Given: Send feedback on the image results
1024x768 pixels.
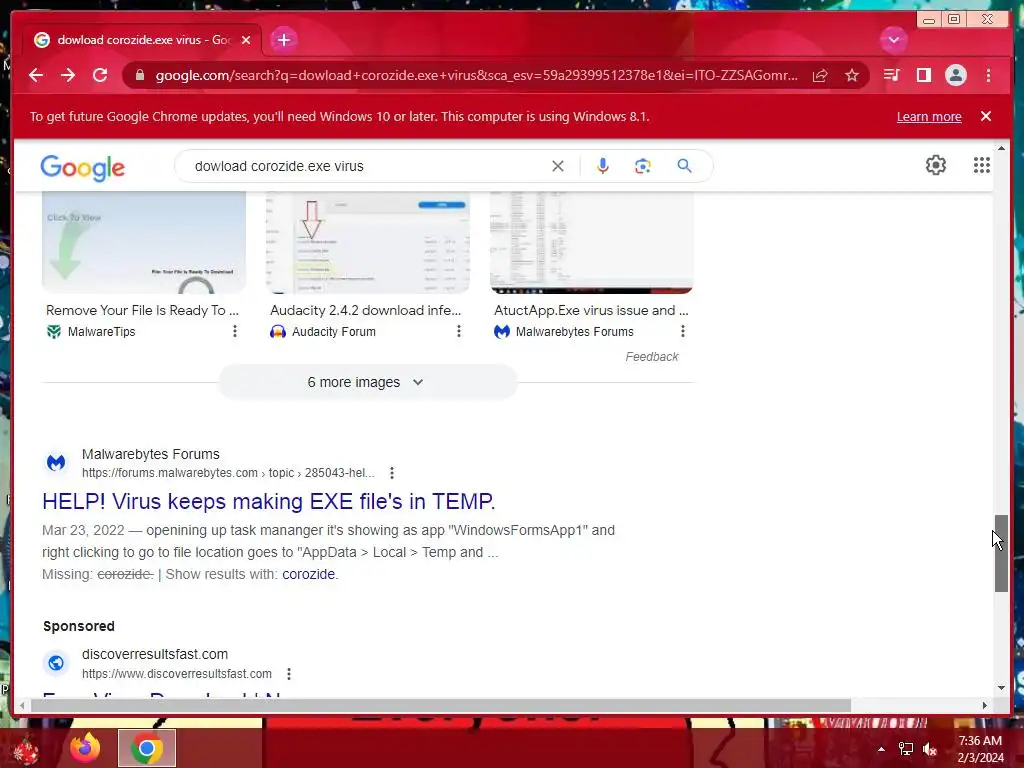Looking at the screenshot, I should point(652,357).
